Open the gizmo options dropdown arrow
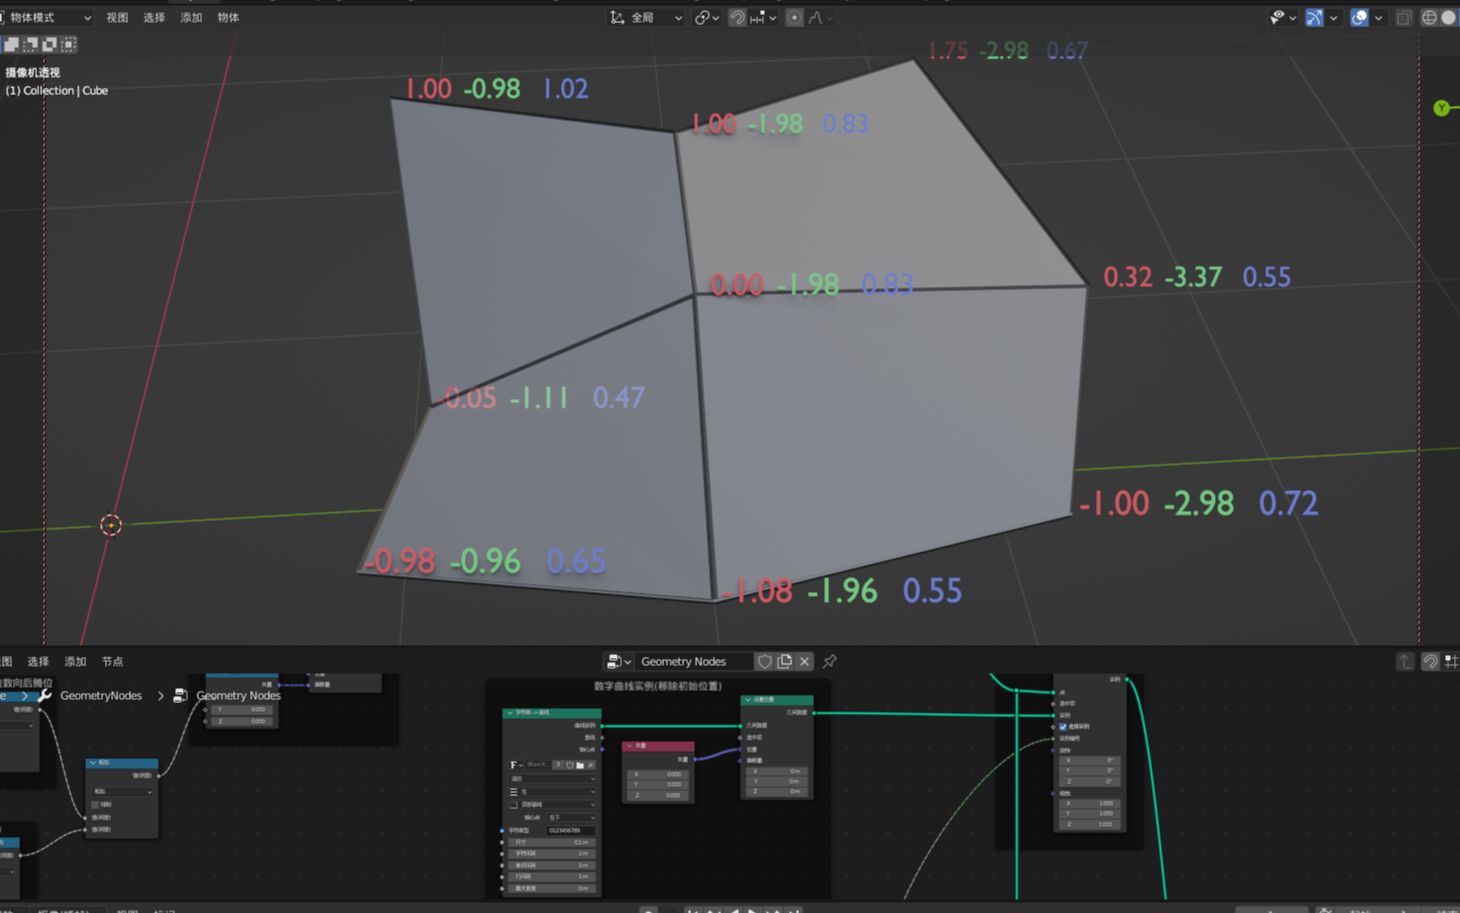1460x913 pixels. (x=1333, y=17)
